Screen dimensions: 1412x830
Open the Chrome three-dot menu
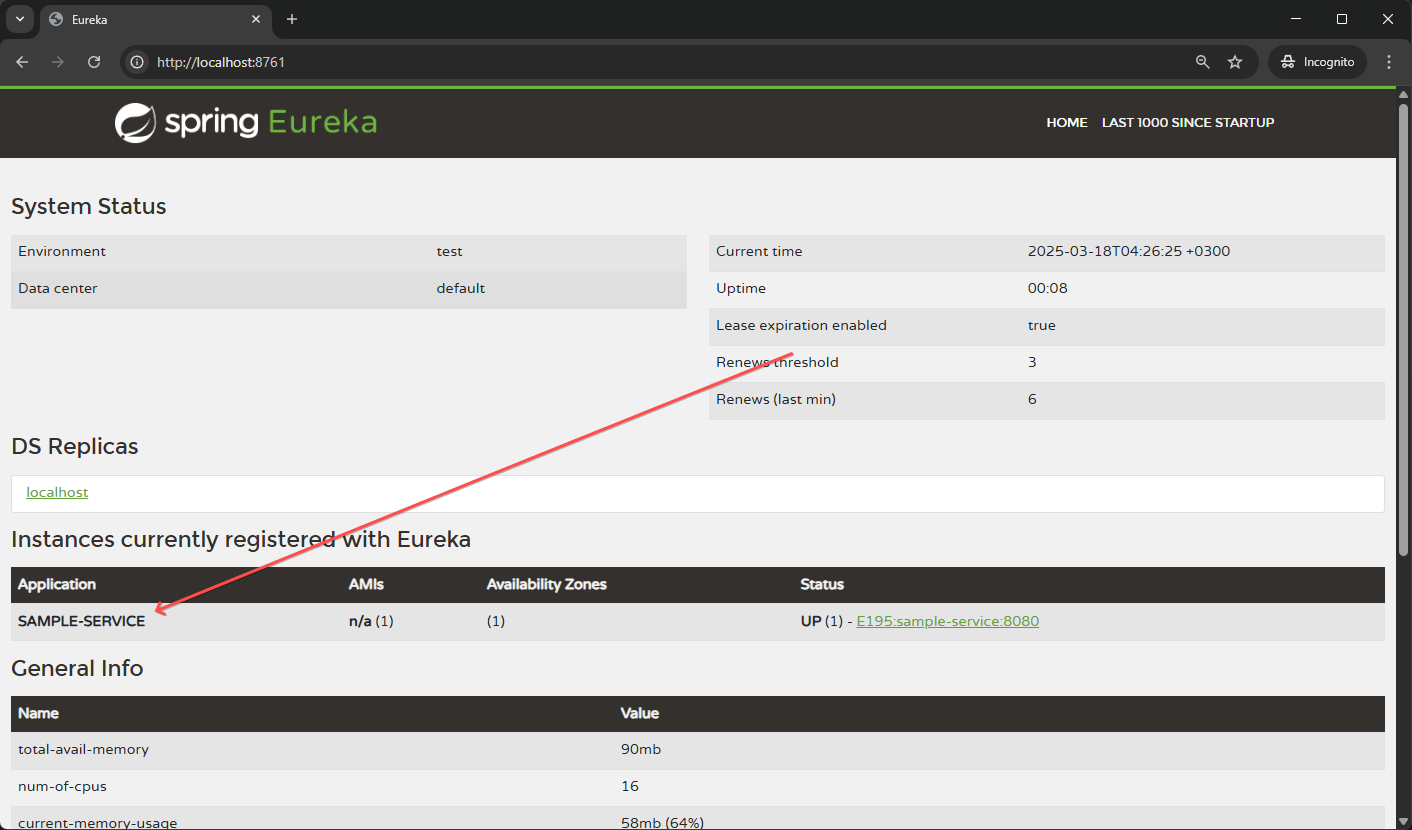(1389, 62)
